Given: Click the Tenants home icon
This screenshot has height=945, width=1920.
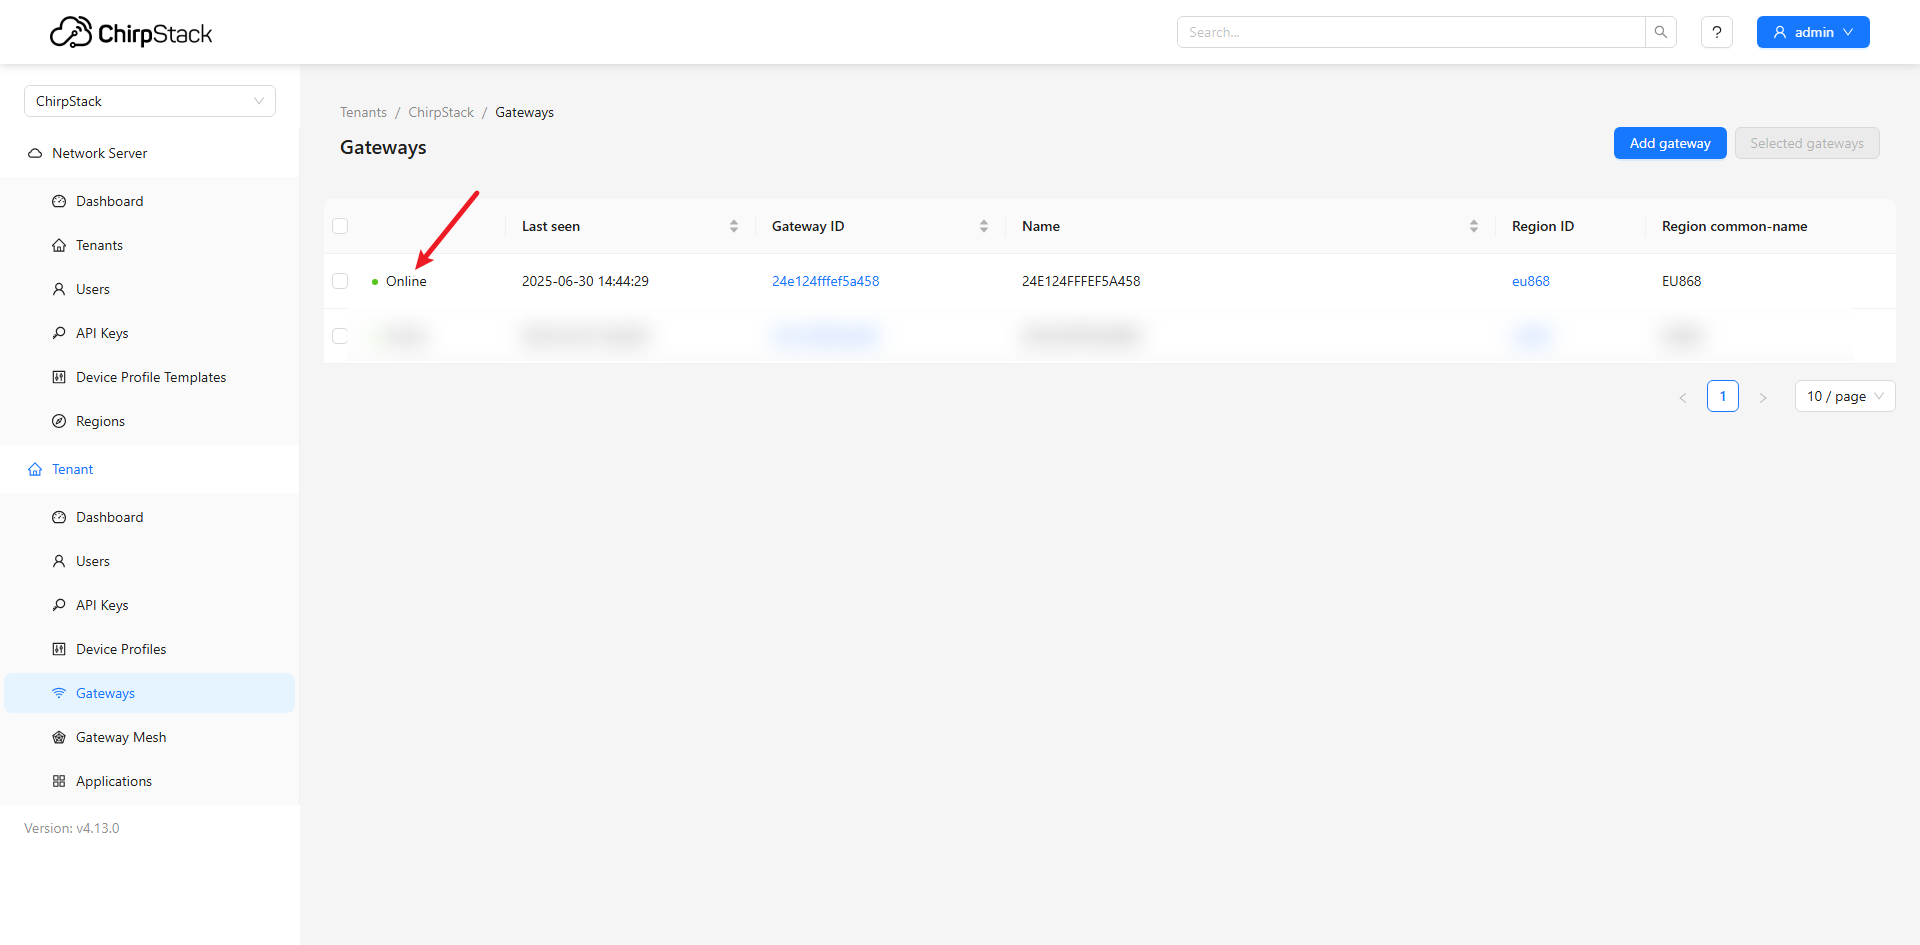Looking at the screenshot, I should click(59, 245).
